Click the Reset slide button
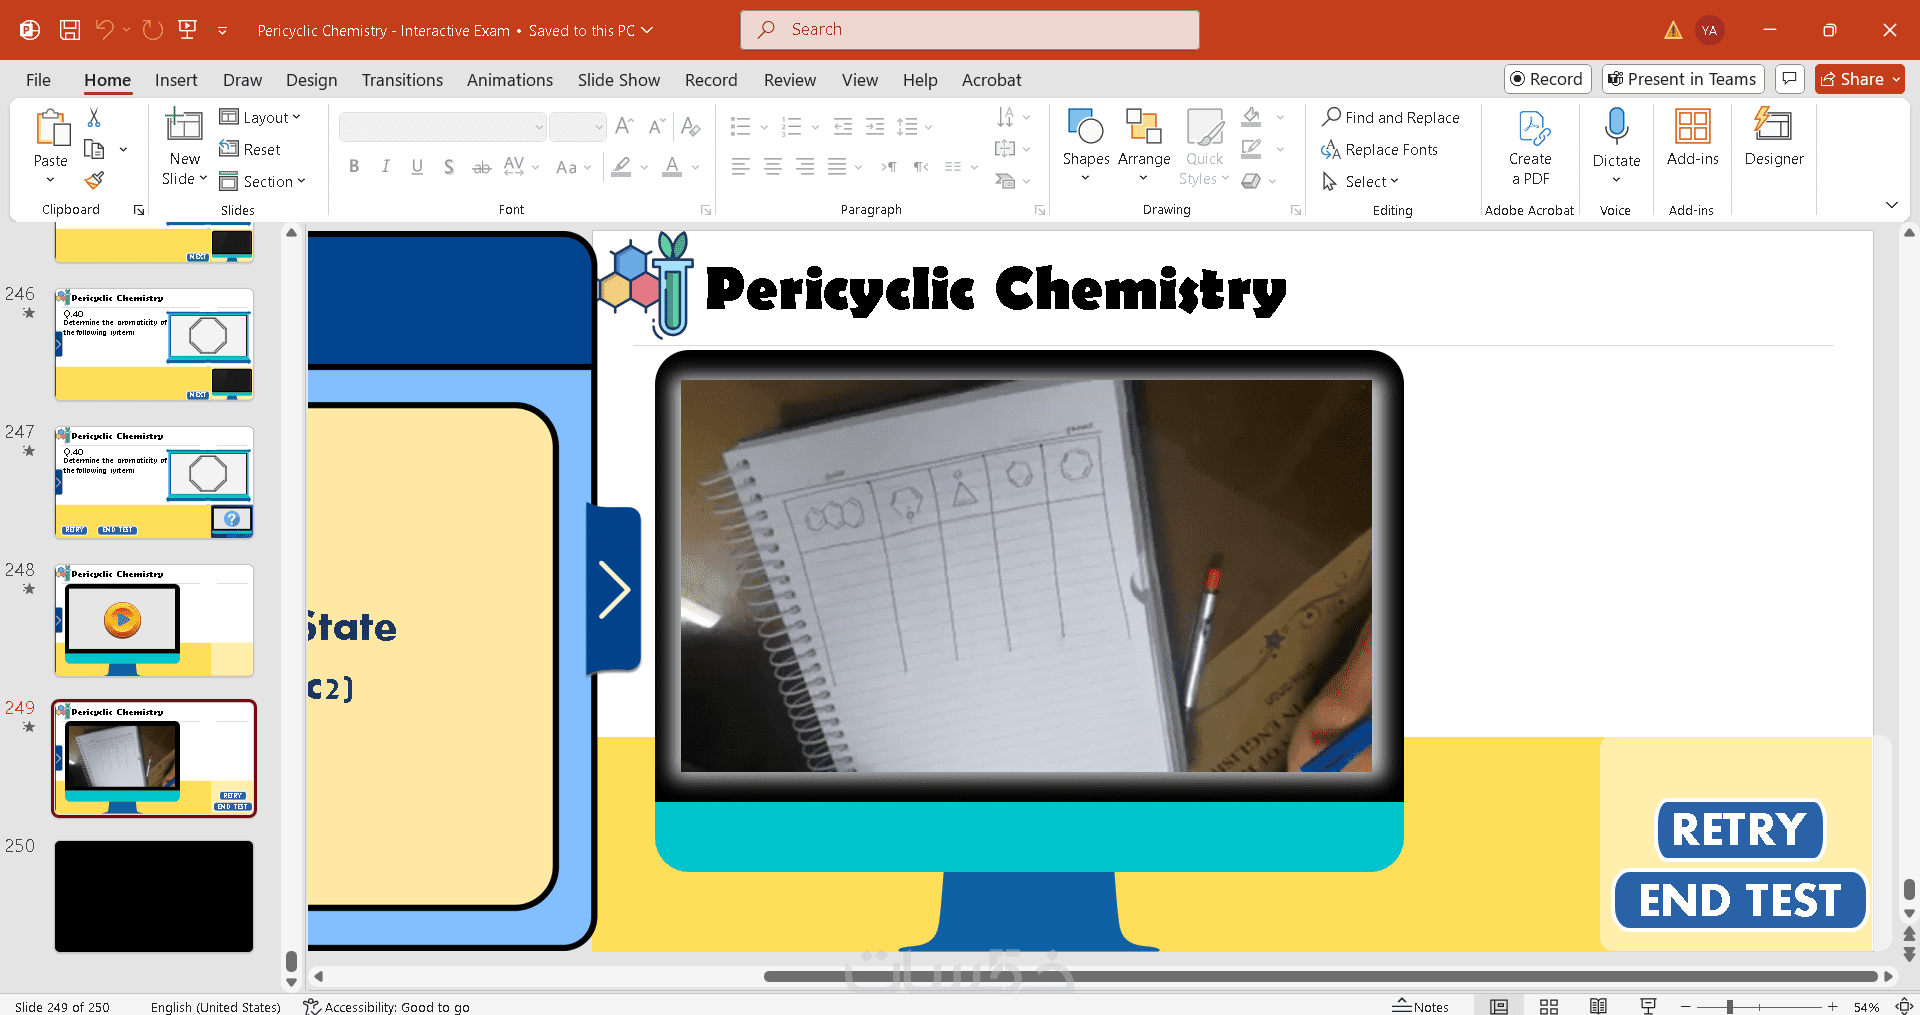 (250, 150)
